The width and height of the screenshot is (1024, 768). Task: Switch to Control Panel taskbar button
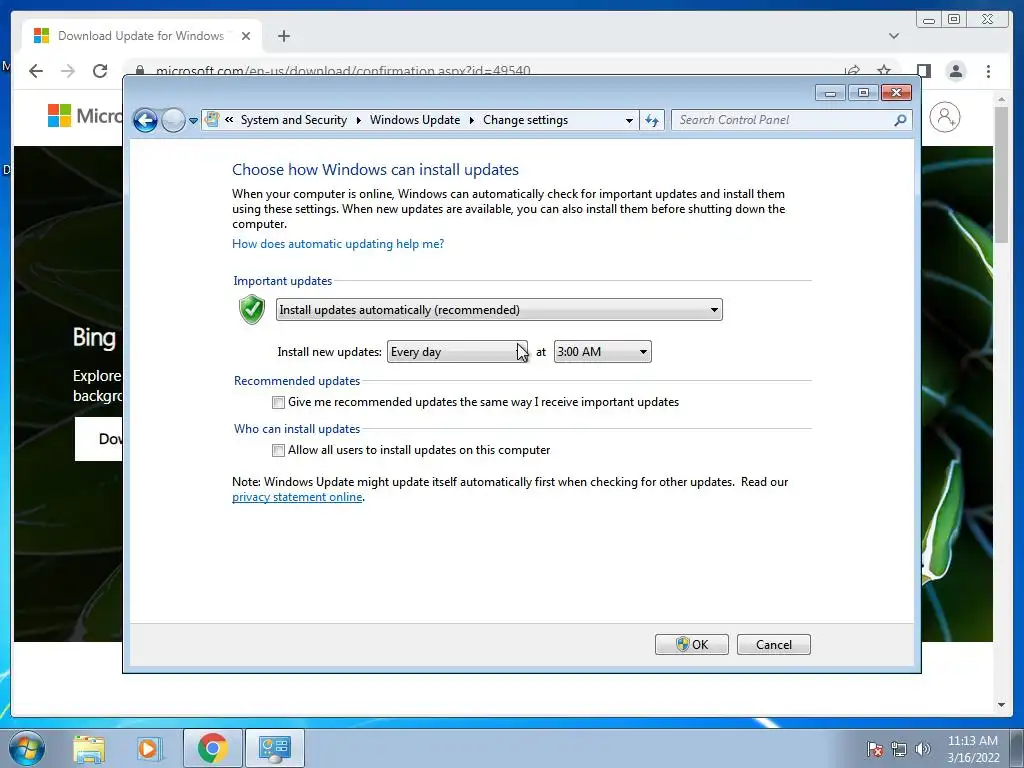274,748
